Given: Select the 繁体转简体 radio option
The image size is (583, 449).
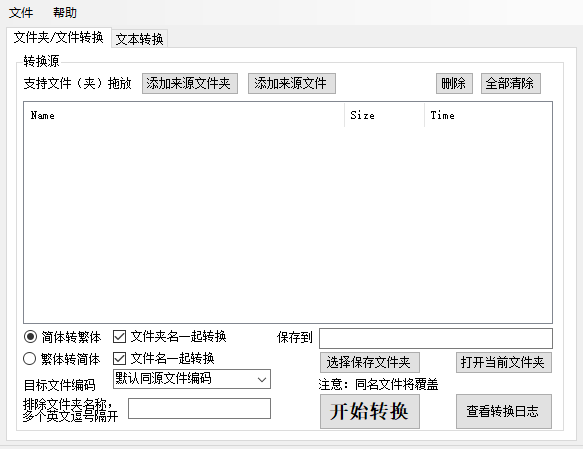Looking at the screenshot, I should [62, 359].
